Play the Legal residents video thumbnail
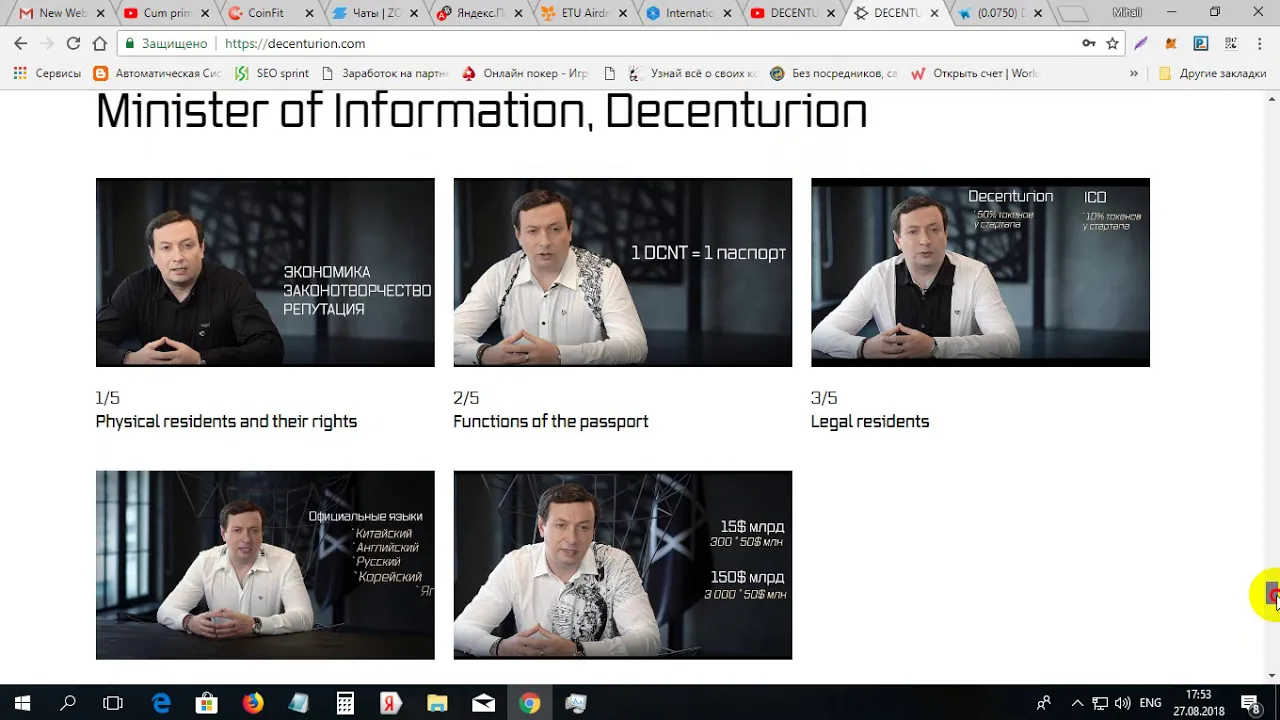This screenshot has height=720, width=1280. click(980, 272)
